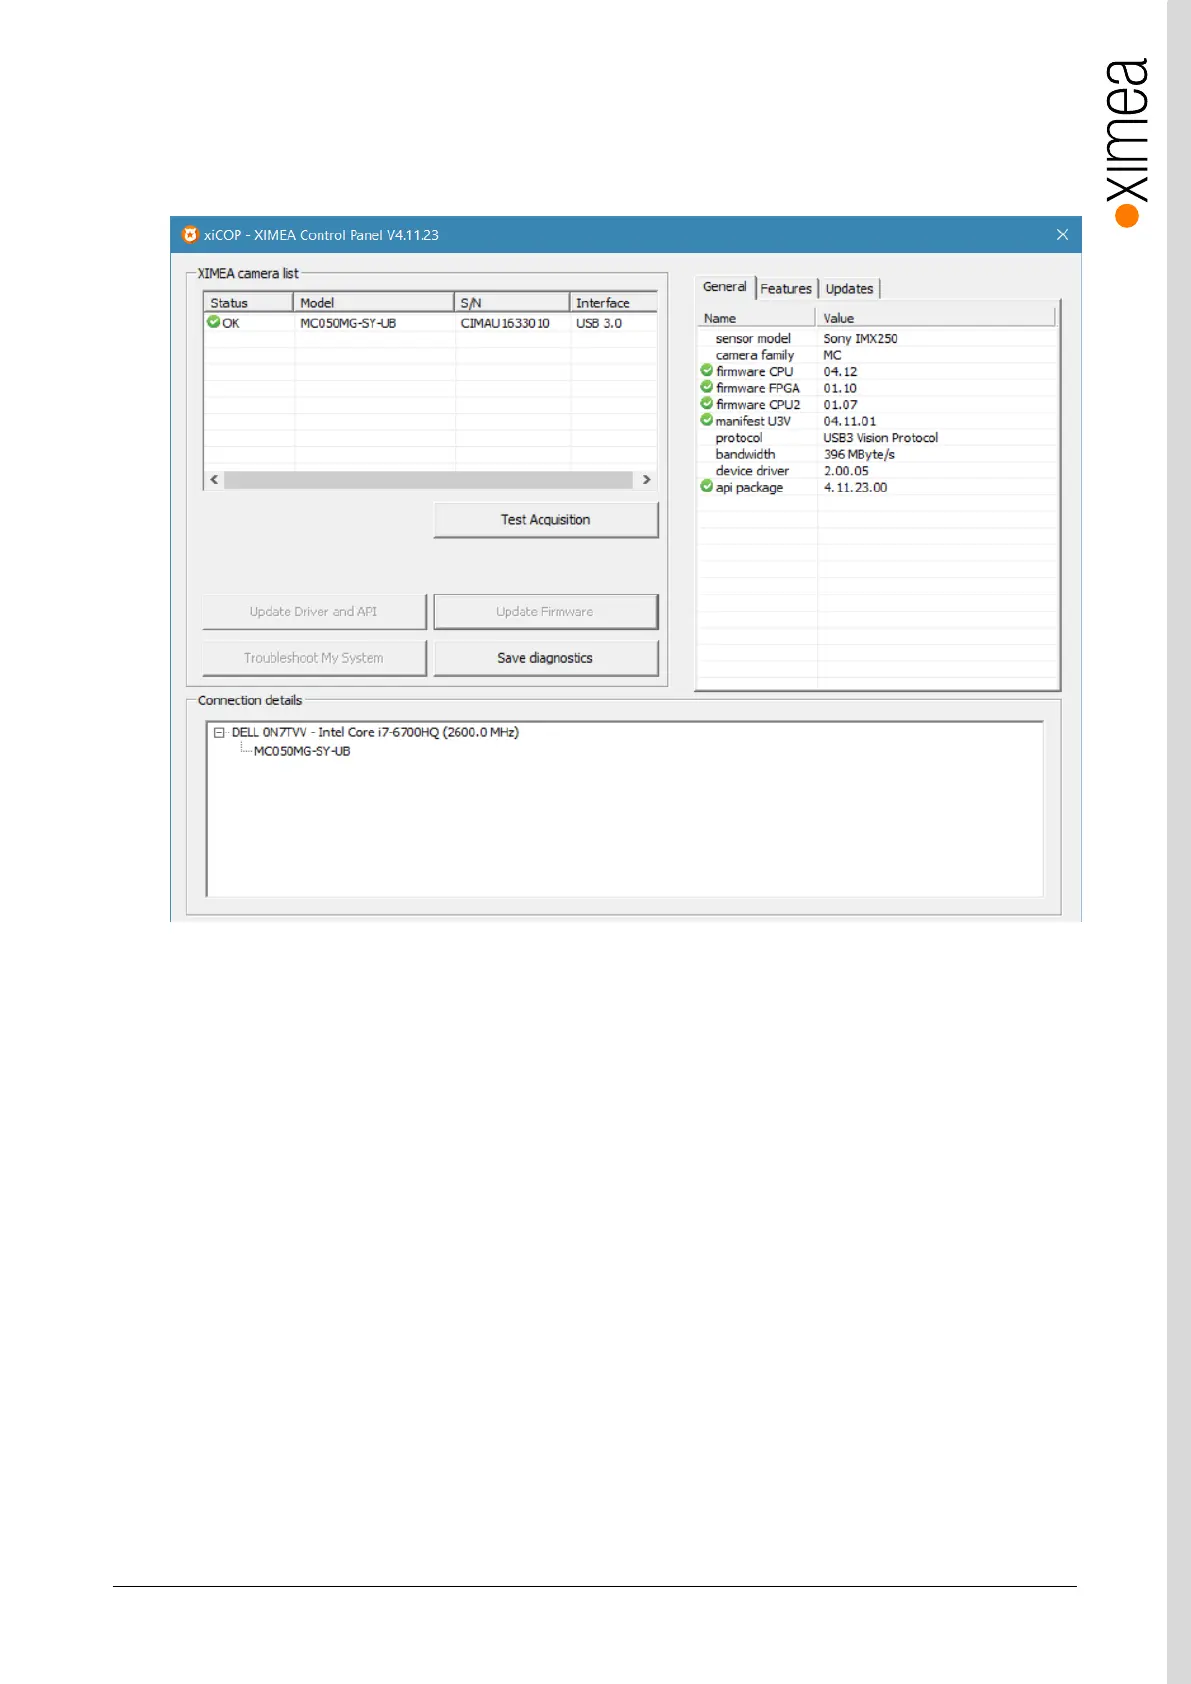Collapse the DELL 0N7TVV tree node
This screenshot has height=1684, width=1191.
[219, 733]
